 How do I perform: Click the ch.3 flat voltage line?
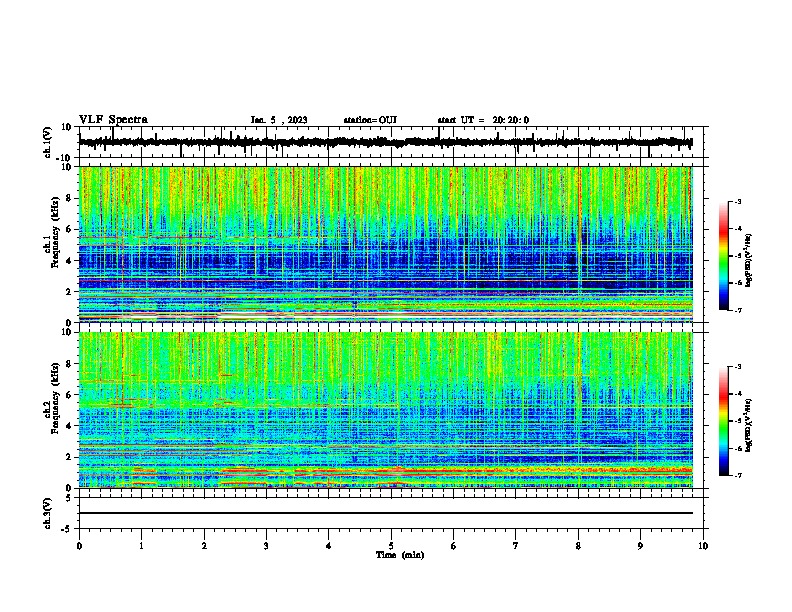(x=385, y=513)
